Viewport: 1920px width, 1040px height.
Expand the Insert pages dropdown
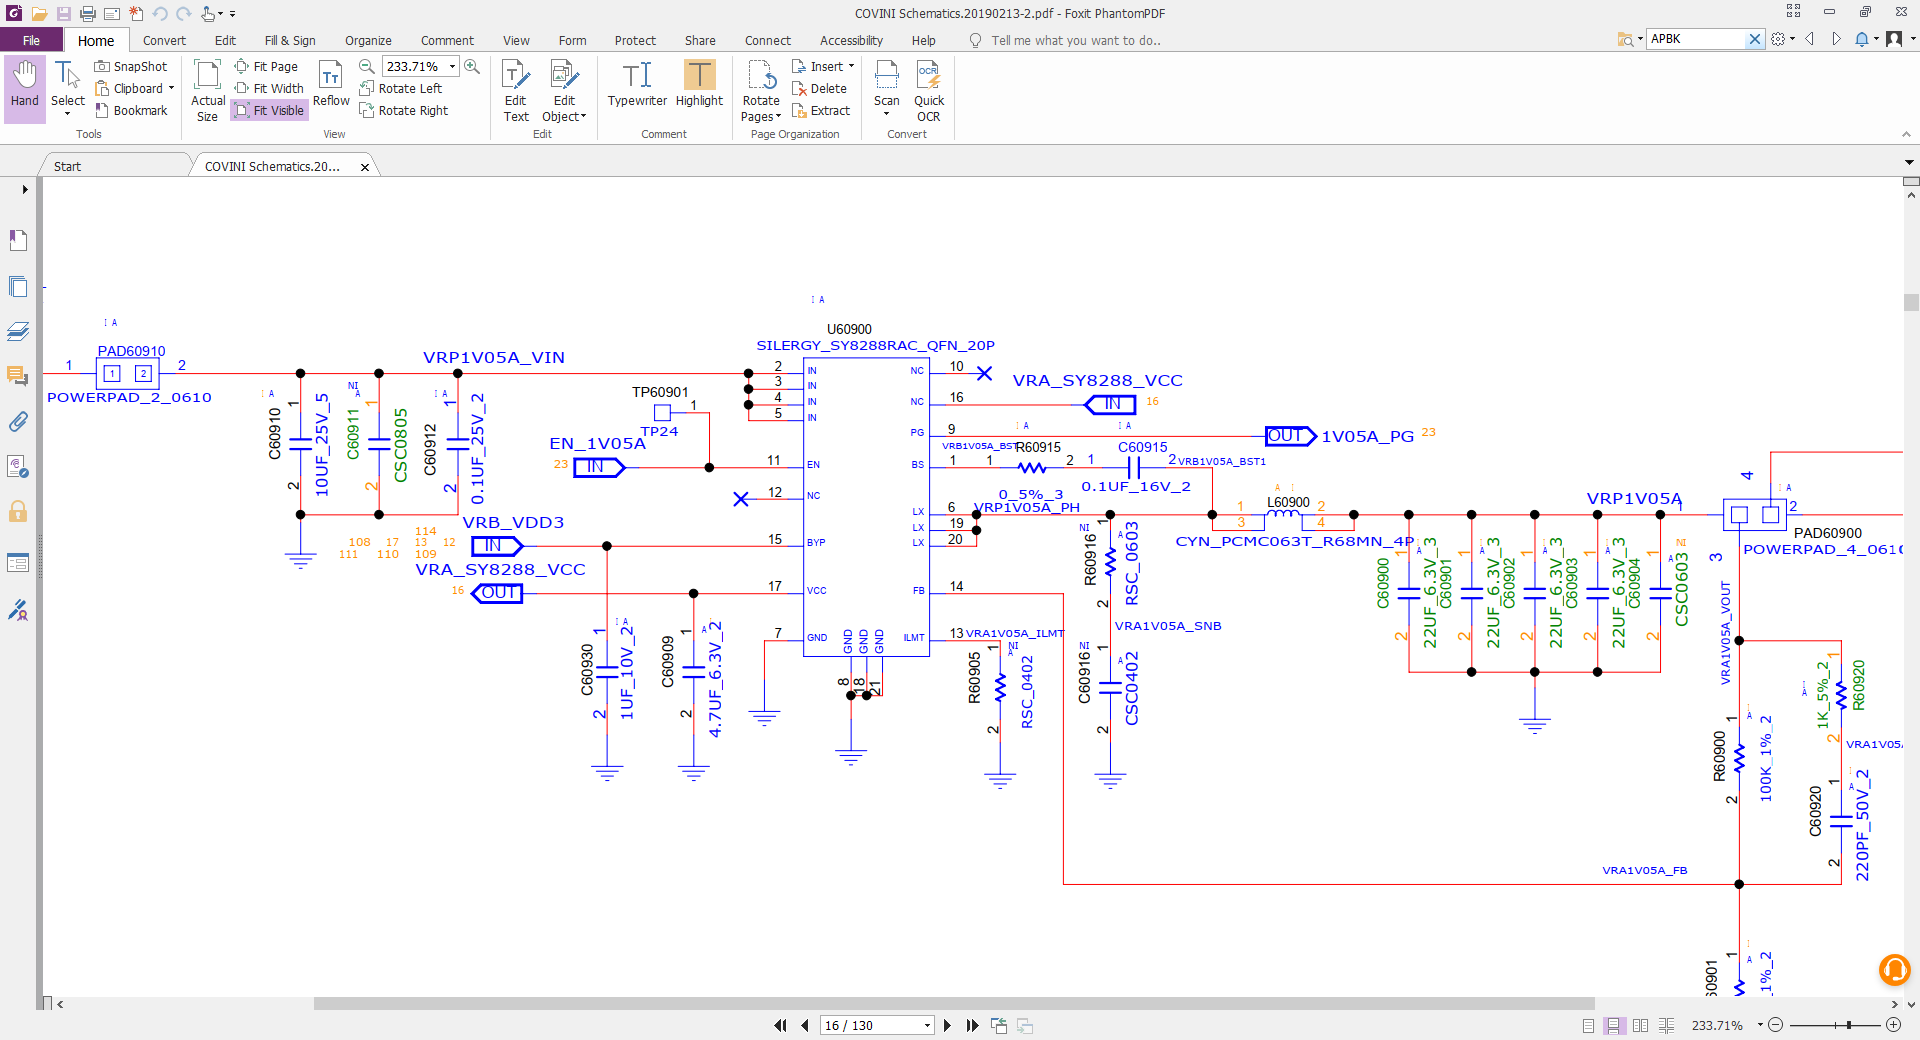(851, 67)
